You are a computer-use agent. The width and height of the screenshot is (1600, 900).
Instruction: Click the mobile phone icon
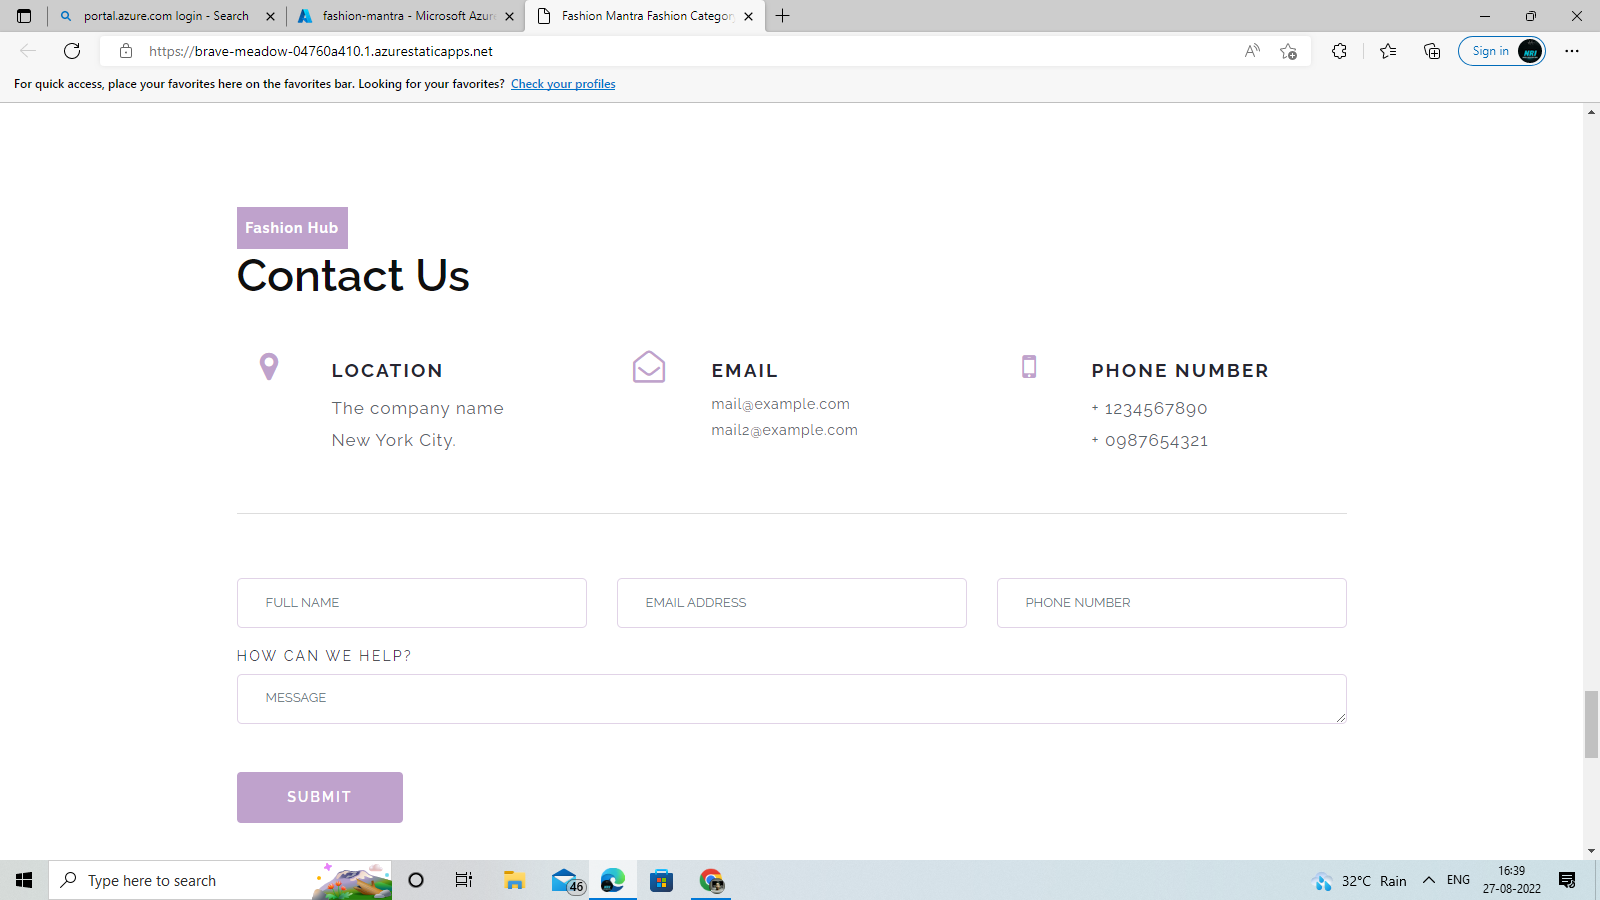pyautogui.click(x=1029, y=367)
